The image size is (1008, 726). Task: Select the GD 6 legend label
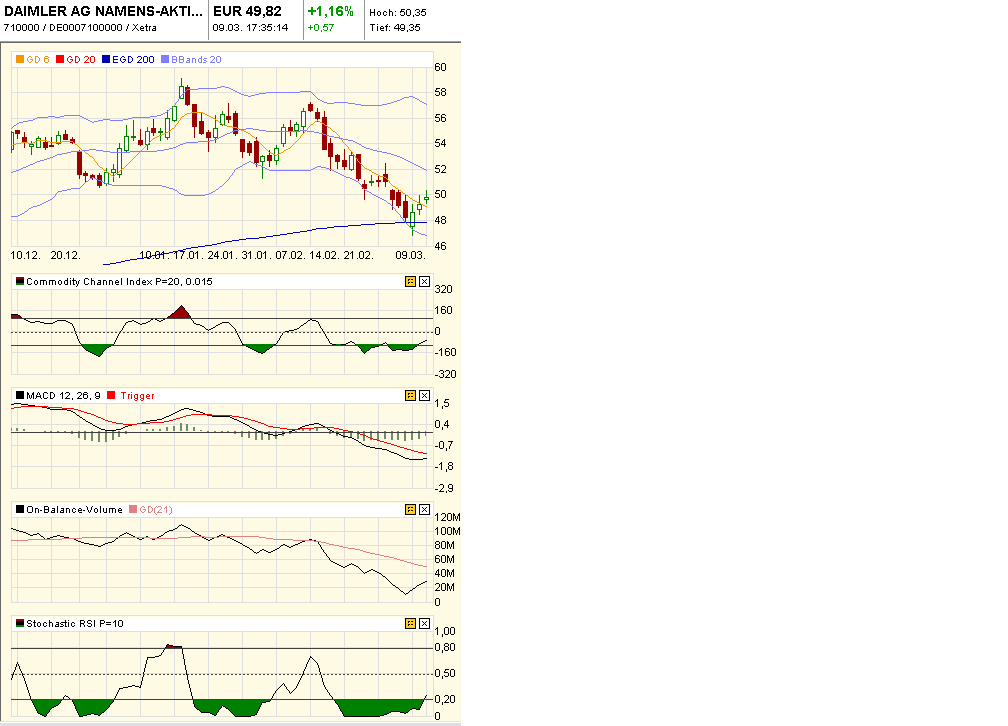tap(38, 59)
